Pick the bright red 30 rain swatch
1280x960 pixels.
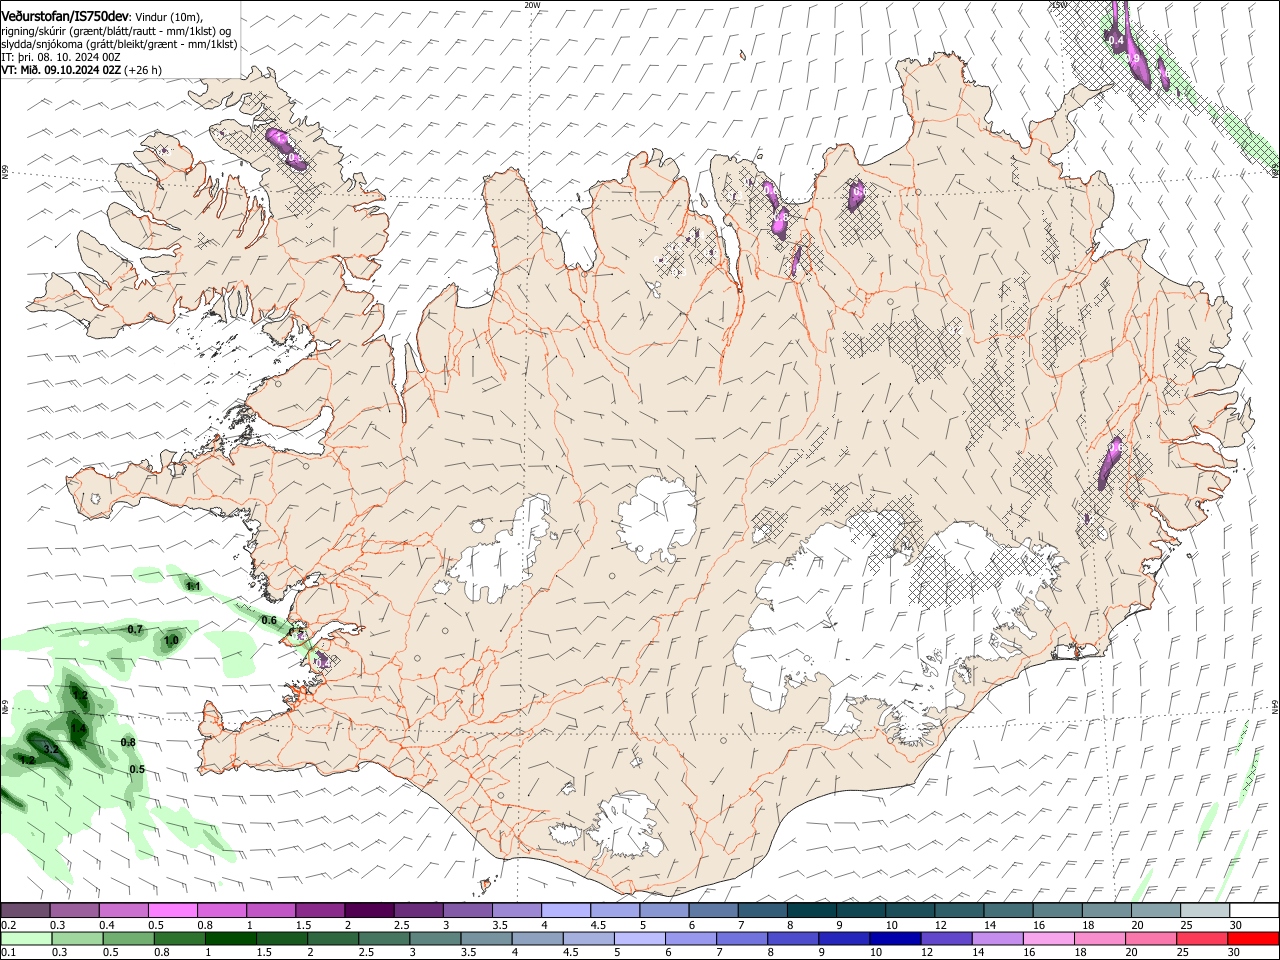point(1254,939)
